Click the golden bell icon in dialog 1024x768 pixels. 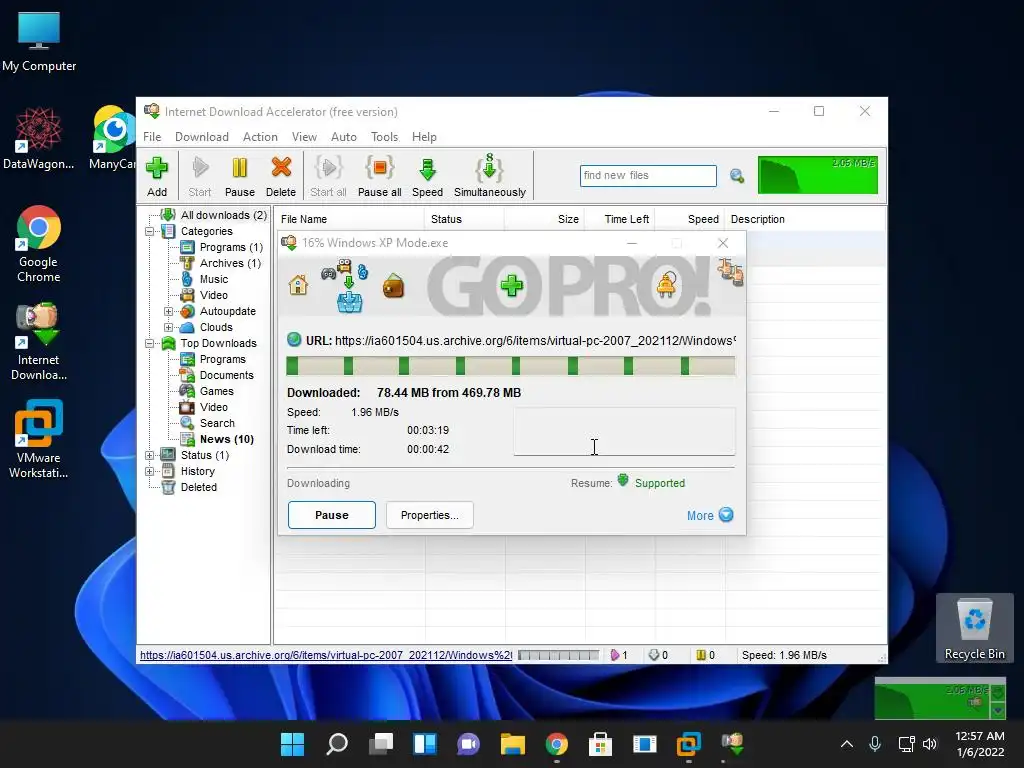[x=666, y=285]
